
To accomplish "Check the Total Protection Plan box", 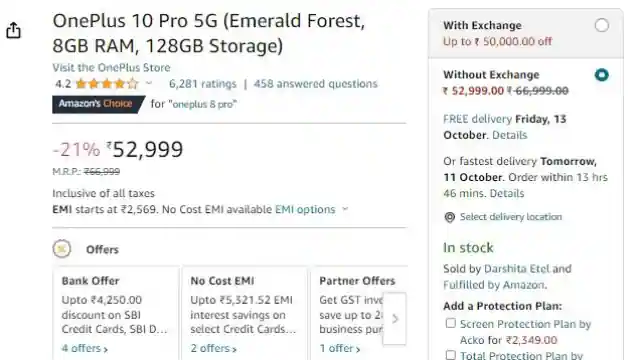I will click(450, 355).
